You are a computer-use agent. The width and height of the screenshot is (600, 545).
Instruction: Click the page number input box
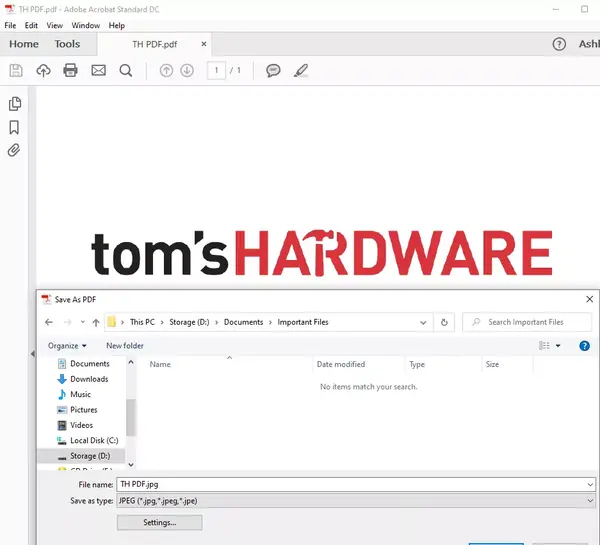(x=216, y=70)
